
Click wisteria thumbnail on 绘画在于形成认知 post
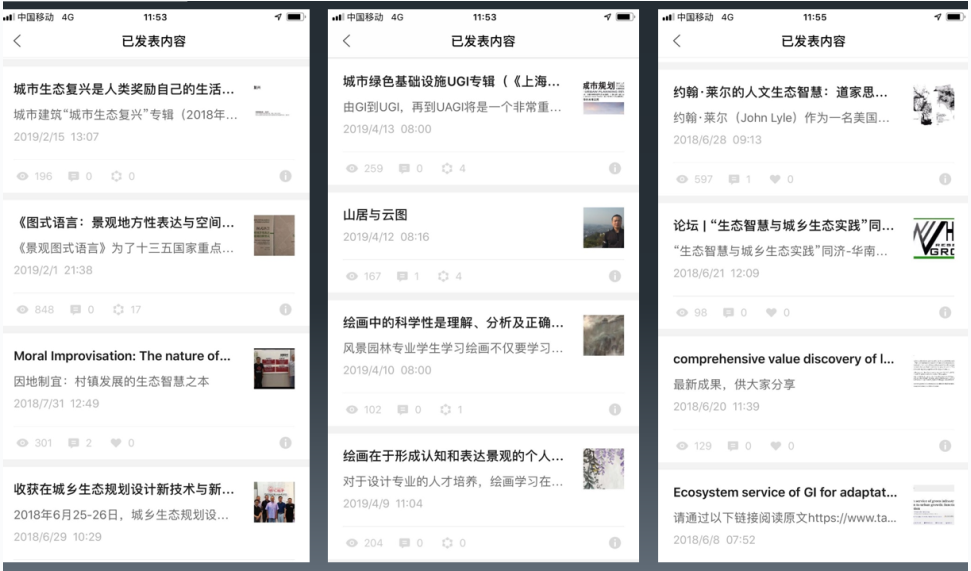(x=604, y=469)
